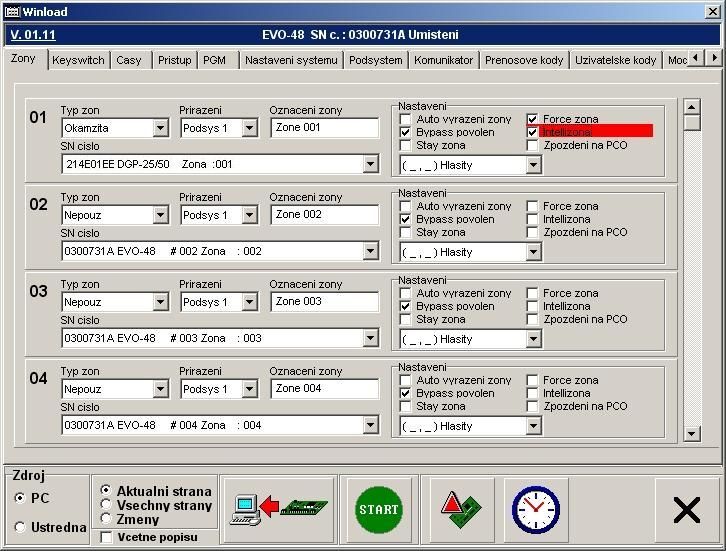Uncheck Bypass povolen for zone 02
The height and width of the screenshot is (551, 726).
pyautogui.click(x=405, y=219)
